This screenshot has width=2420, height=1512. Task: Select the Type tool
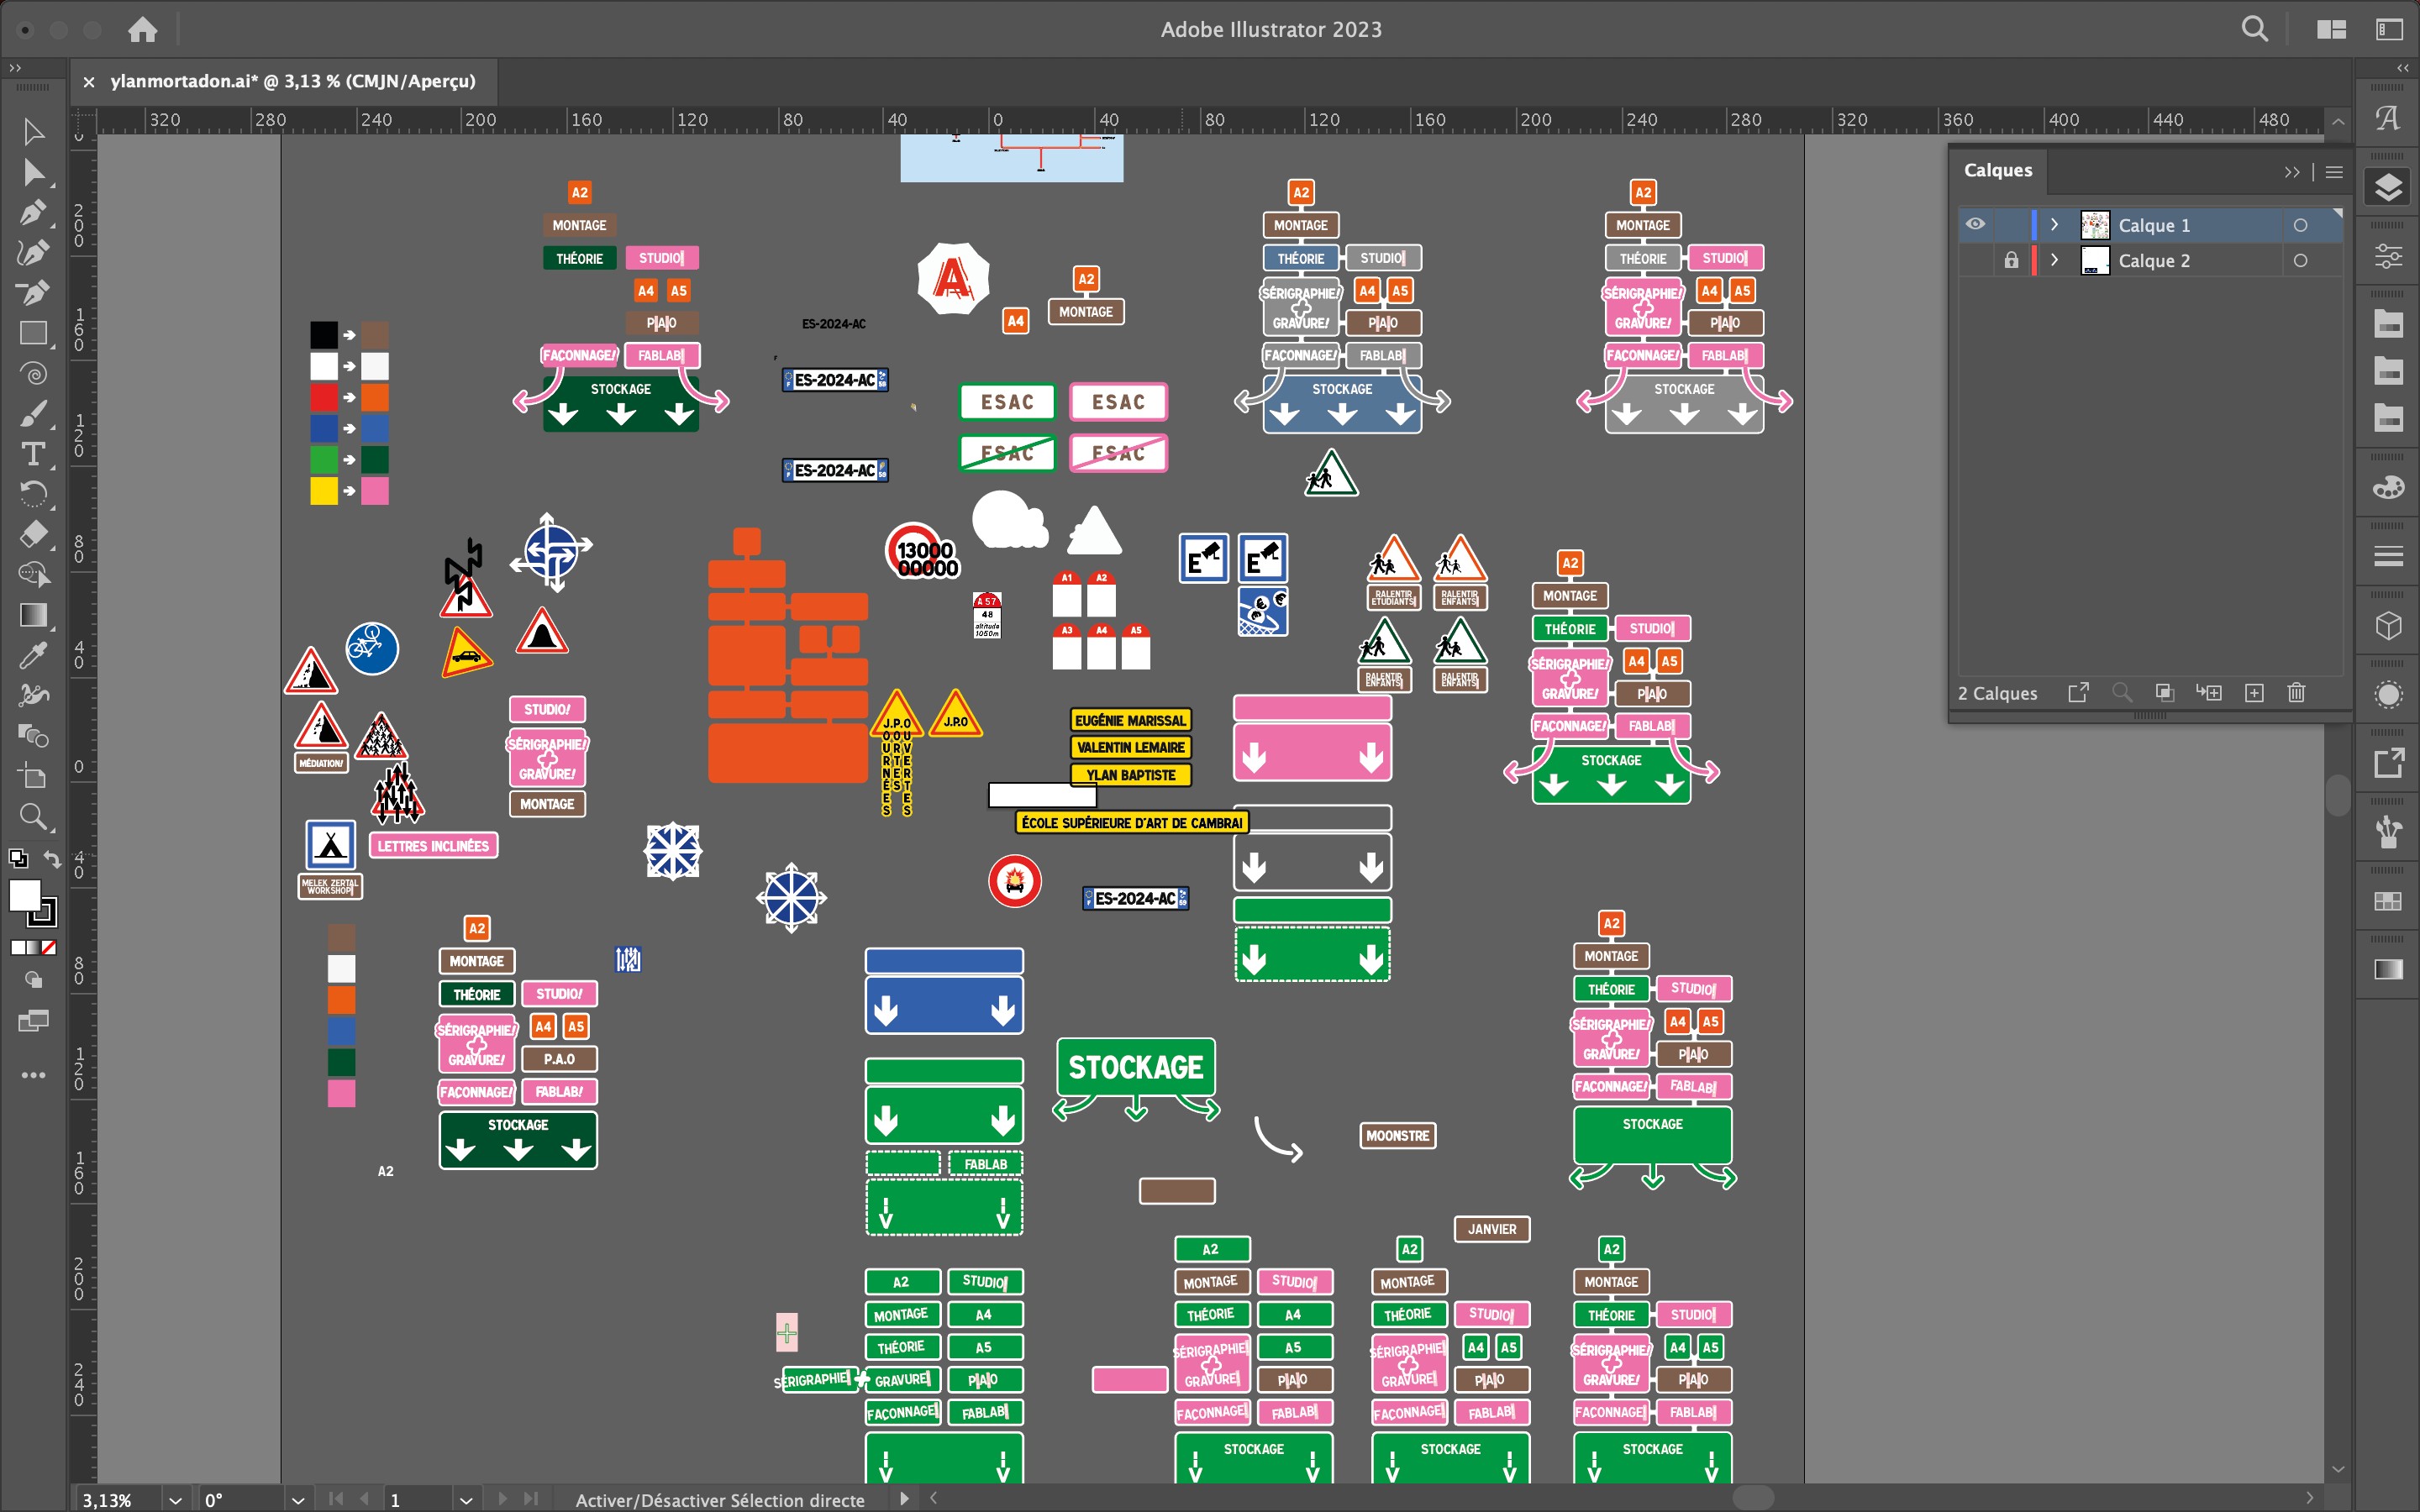click(x=32, y=454)
